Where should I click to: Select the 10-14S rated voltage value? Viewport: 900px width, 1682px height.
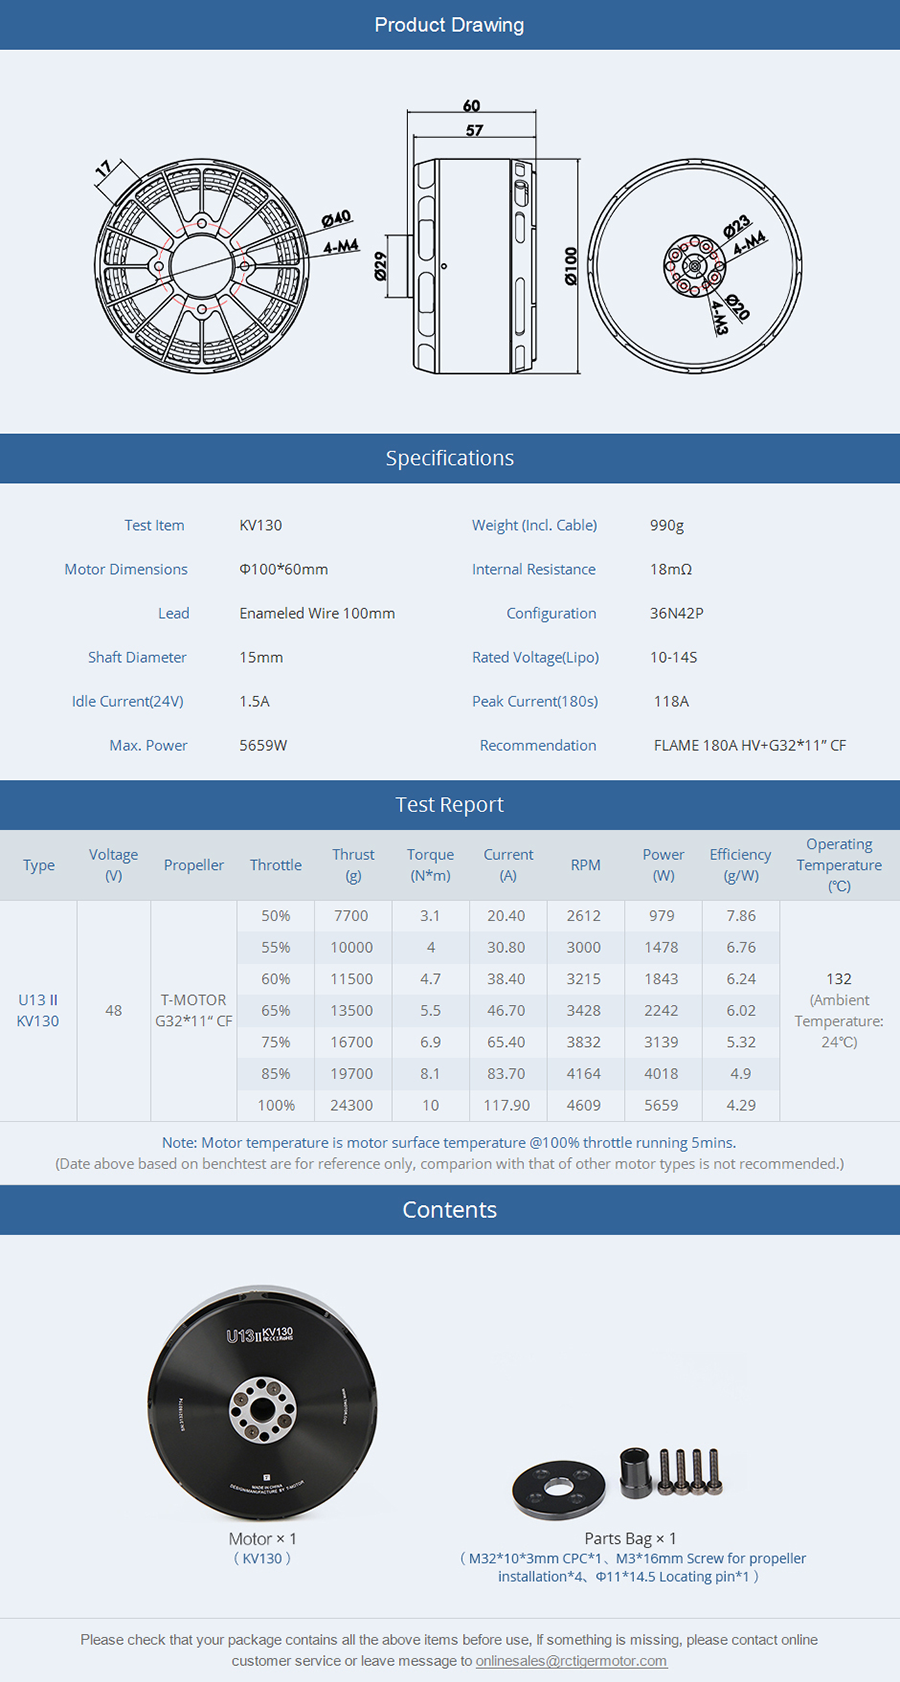[x=674, y=657]
